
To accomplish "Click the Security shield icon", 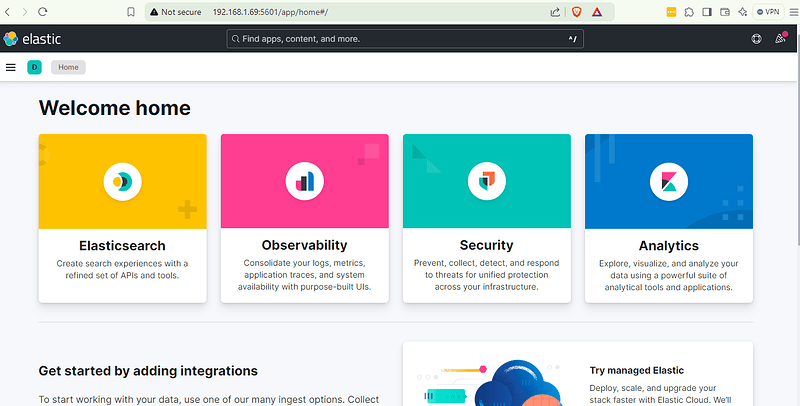I will [x=487, y=182].
